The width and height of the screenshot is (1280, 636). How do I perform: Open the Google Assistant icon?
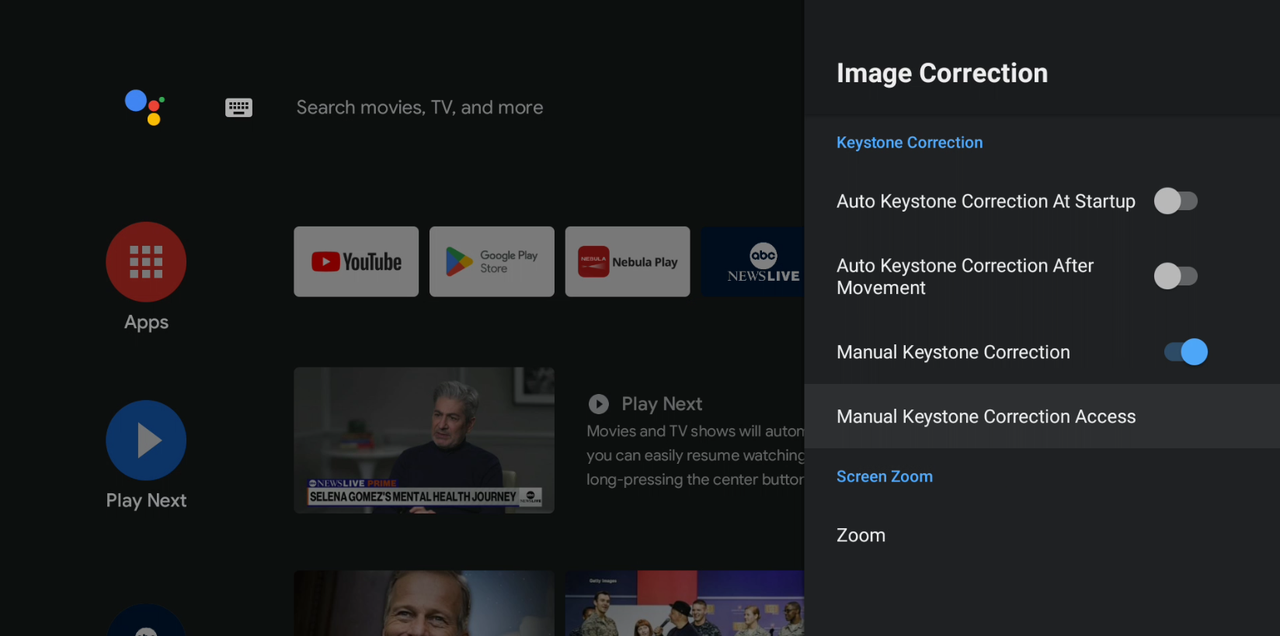[x=145, y=107]
